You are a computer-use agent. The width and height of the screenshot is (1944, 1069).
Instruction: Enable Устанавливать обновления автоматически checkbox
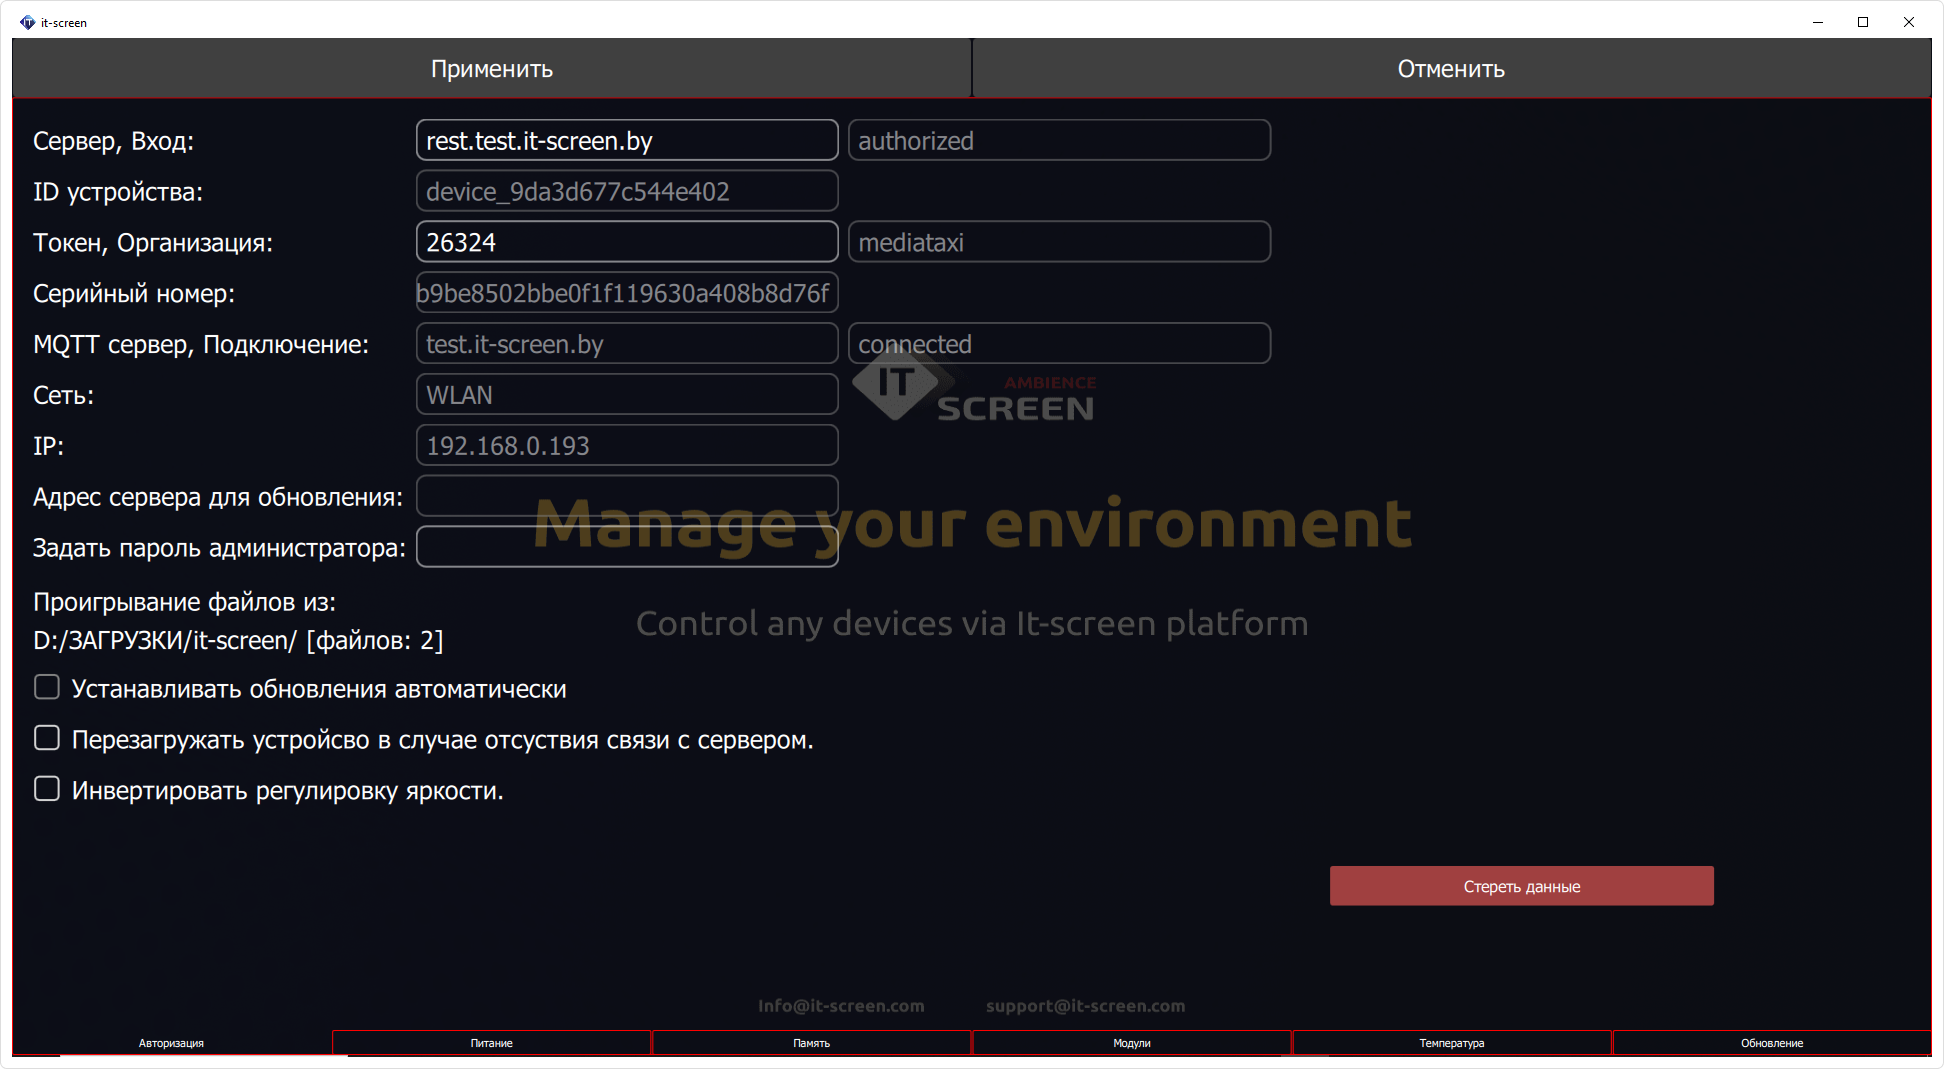click(47, 688)
